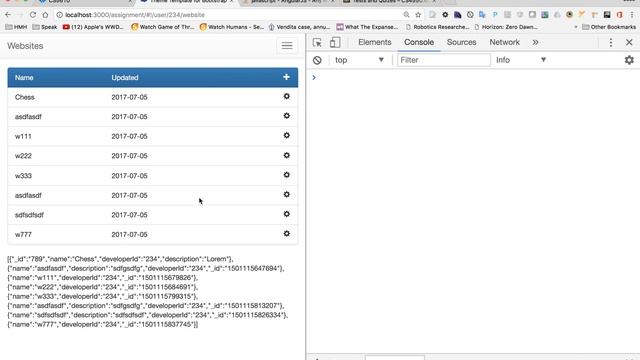Click the zoom magnifier in address bar

coord(406,15)
